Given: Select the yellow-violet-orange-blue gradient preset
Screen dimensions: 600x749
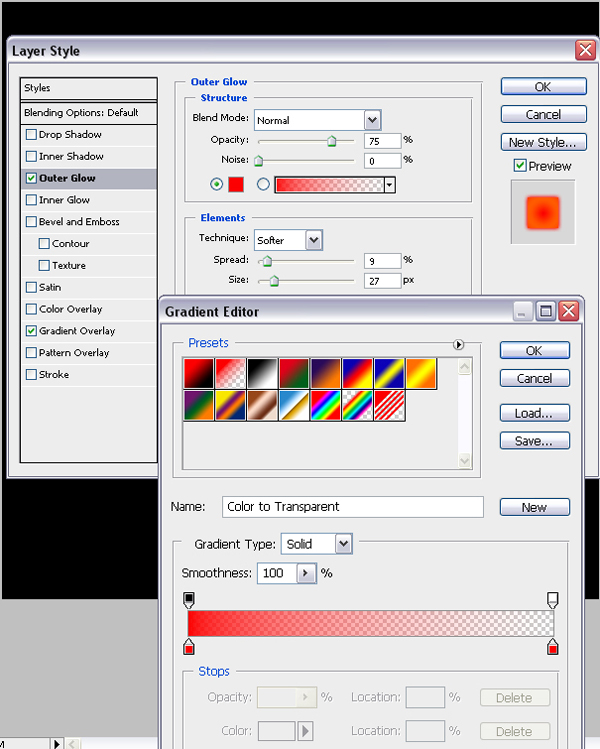Looking at the screenshot, I should (231, 406).
